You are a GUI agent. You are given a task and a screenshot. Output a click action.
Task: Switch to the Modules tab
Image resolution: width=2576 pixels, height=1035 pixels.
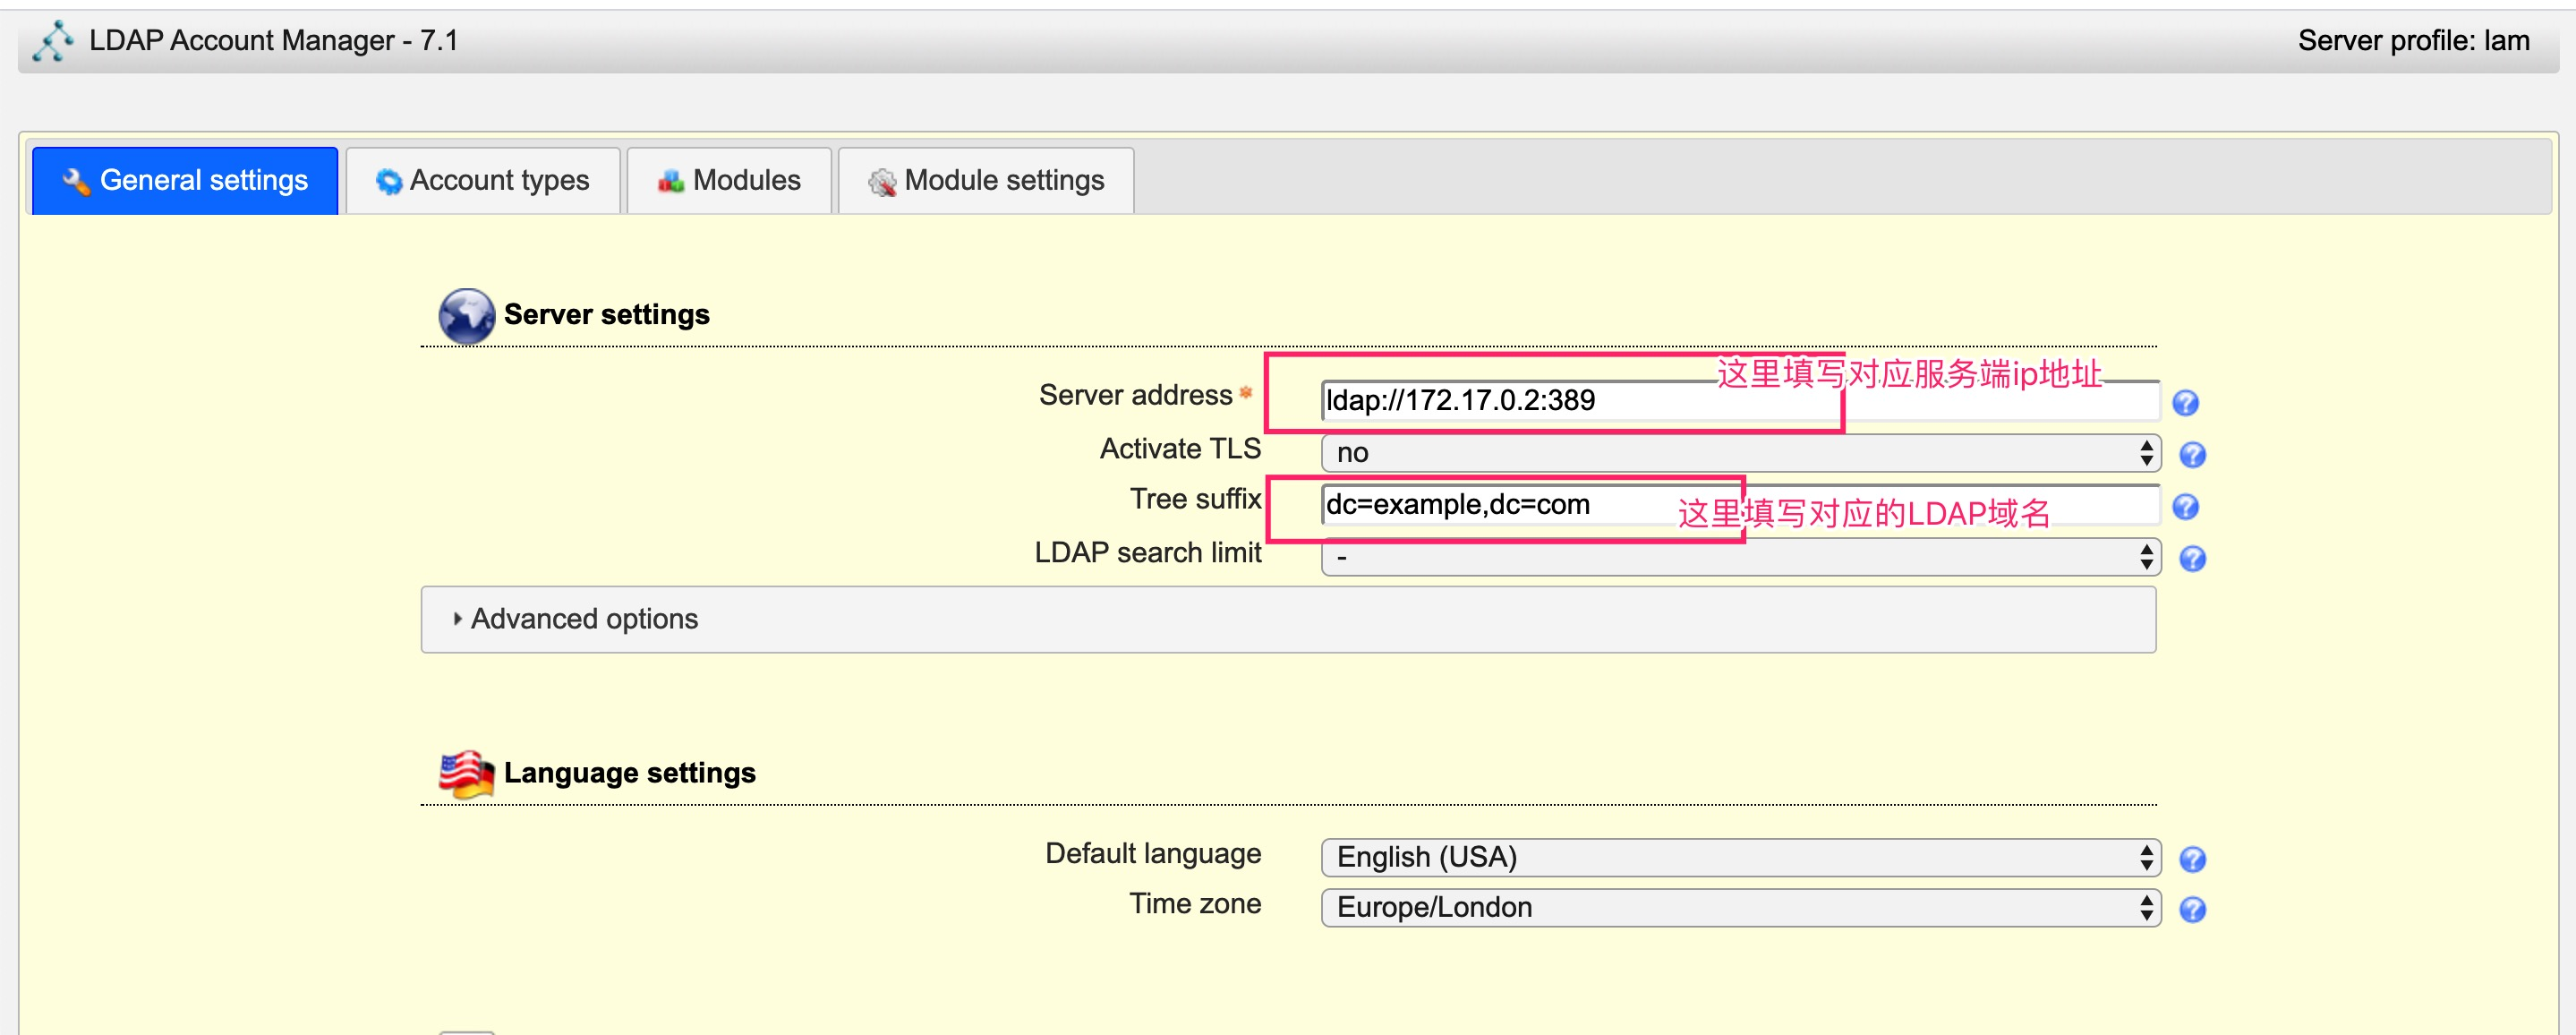pyautogui.click(x=729, y=181)
